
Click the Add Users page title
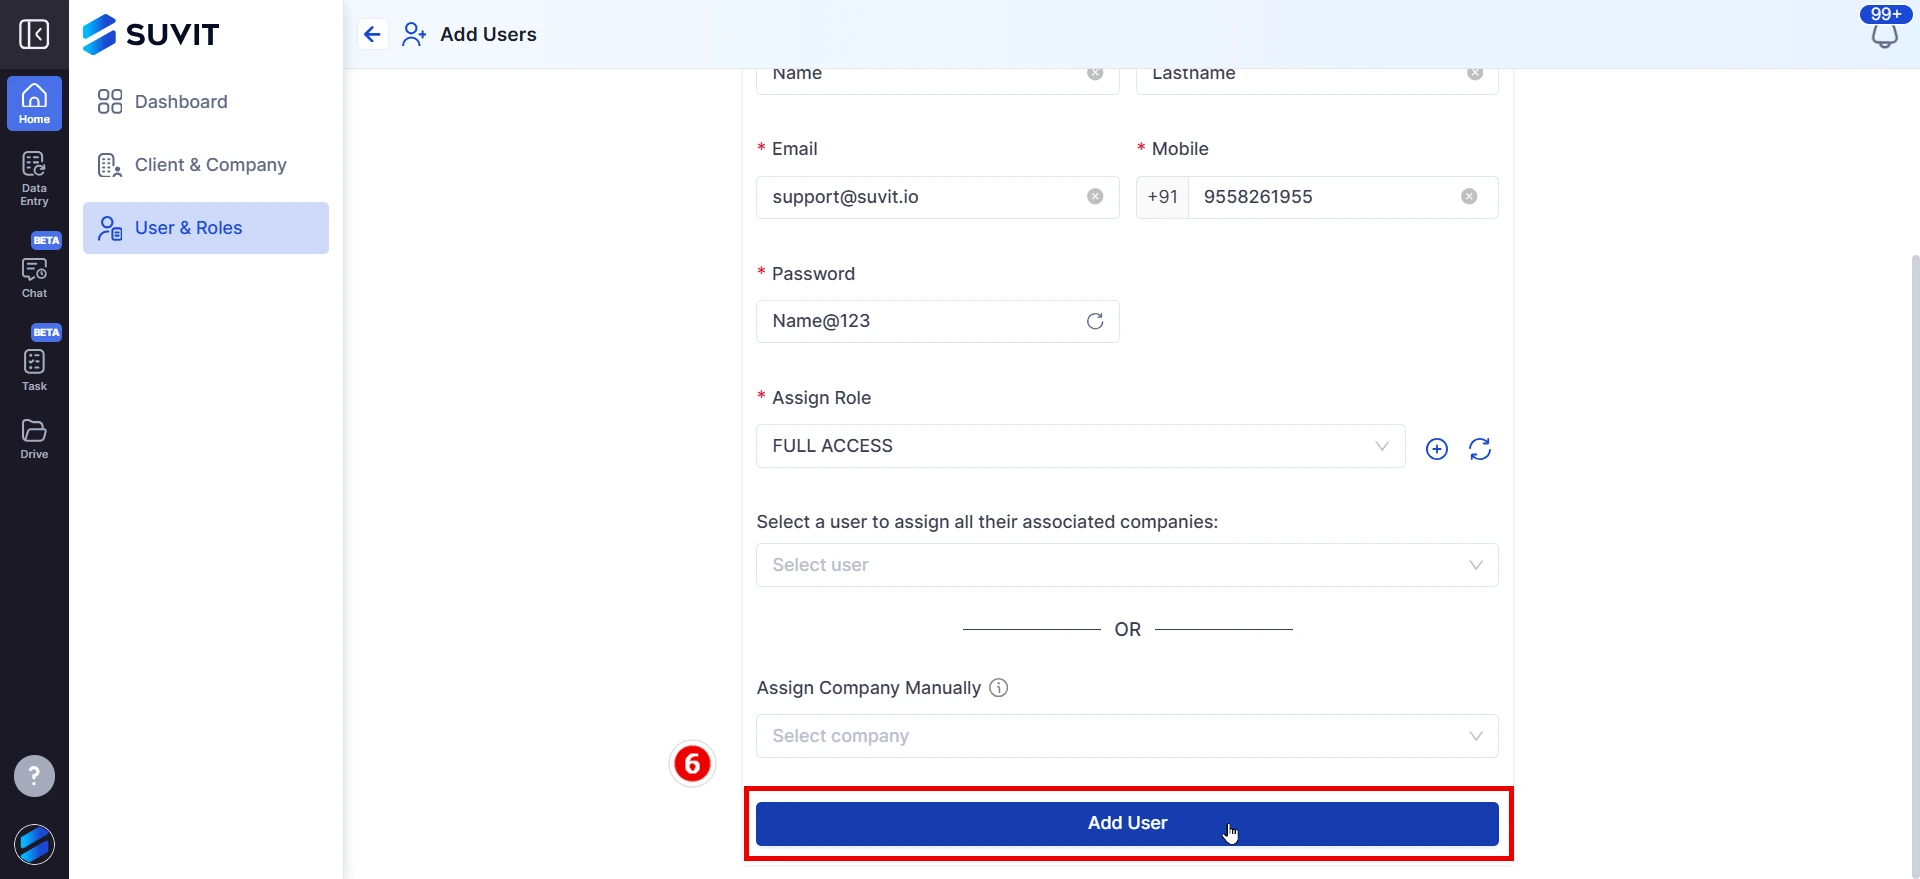(488, 34)
